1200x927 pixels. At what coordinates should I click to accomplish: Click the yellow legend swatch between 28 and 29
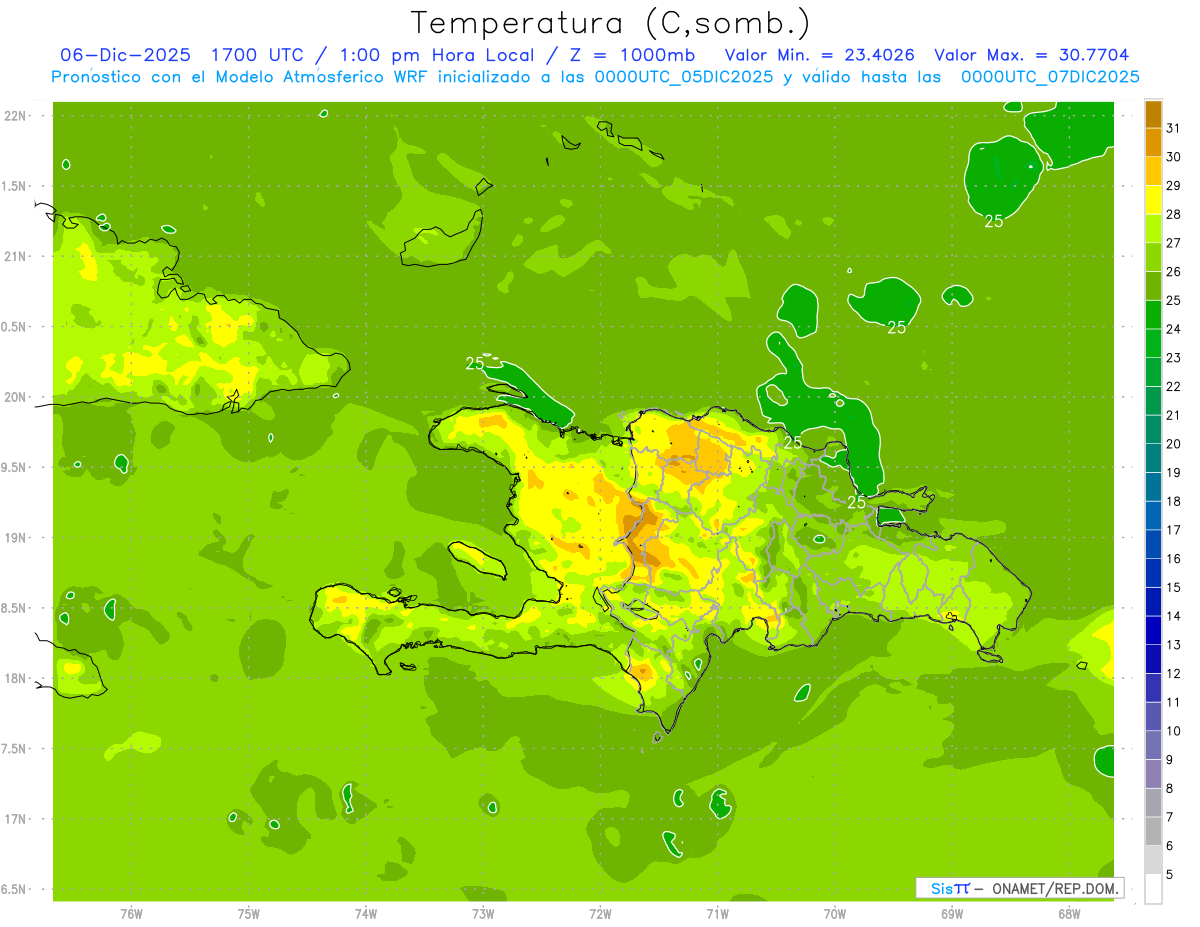click(1153, 200)
